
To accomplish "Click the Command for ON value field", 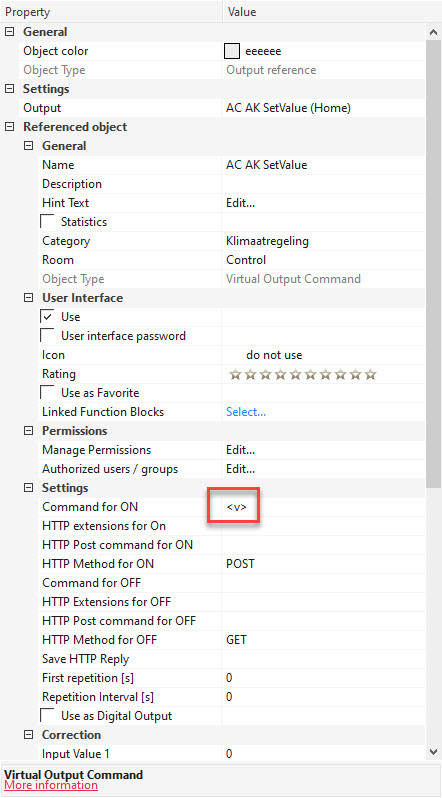I will coord(323,507).
